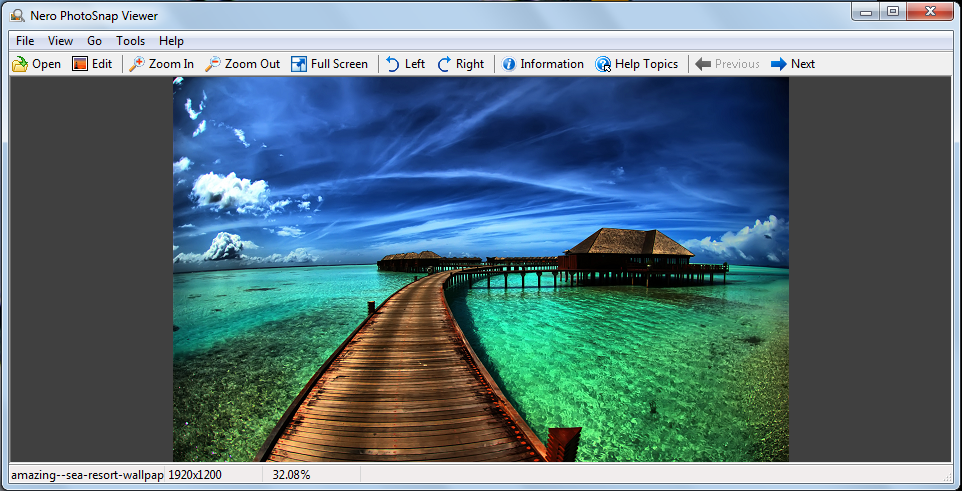This screenshot has width=962, height=491.
Task: Click the Full Screen icon
Action: (x=299, y=64)
